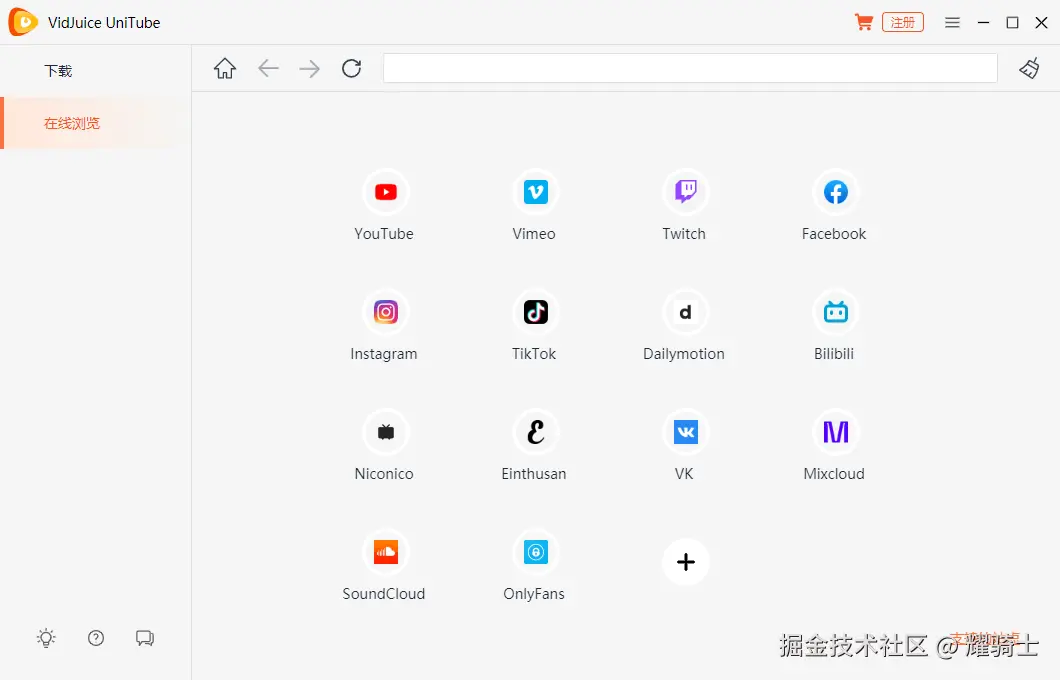Add a new site with plus button
Image resolution: width=1060 pixels, height=680 pixels.
click(685, 562)
